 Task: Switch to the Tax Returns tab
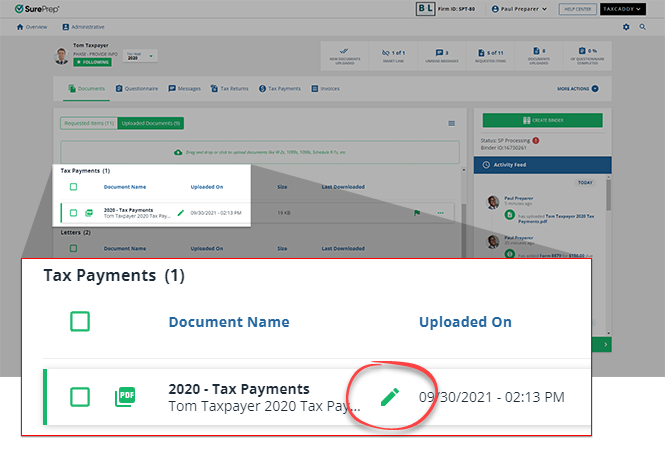click(229, 89)
